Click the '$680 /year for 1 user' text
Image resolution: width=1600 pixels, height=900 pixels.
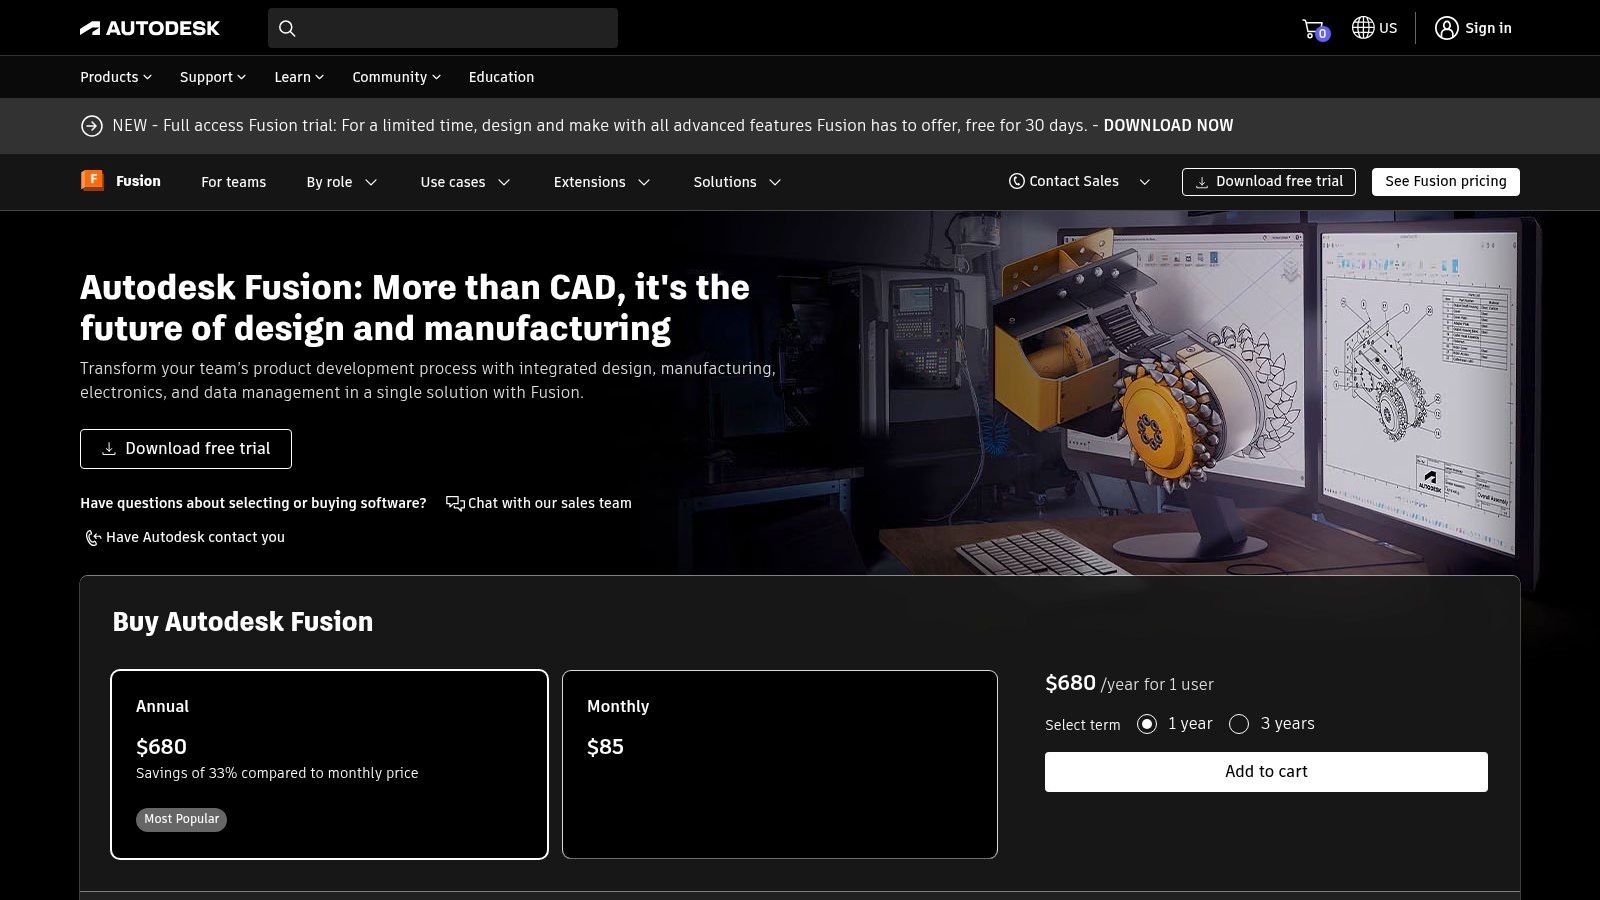1129,684
